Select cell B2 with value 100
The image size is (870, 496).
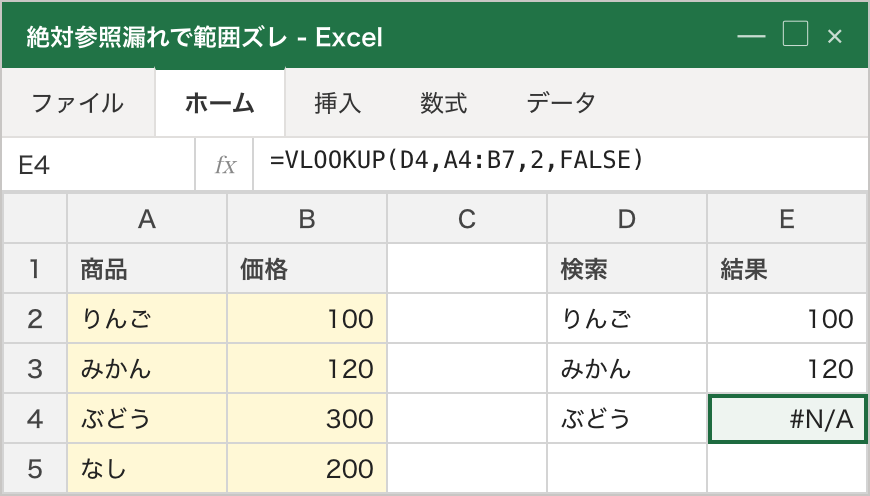[307, 318]
